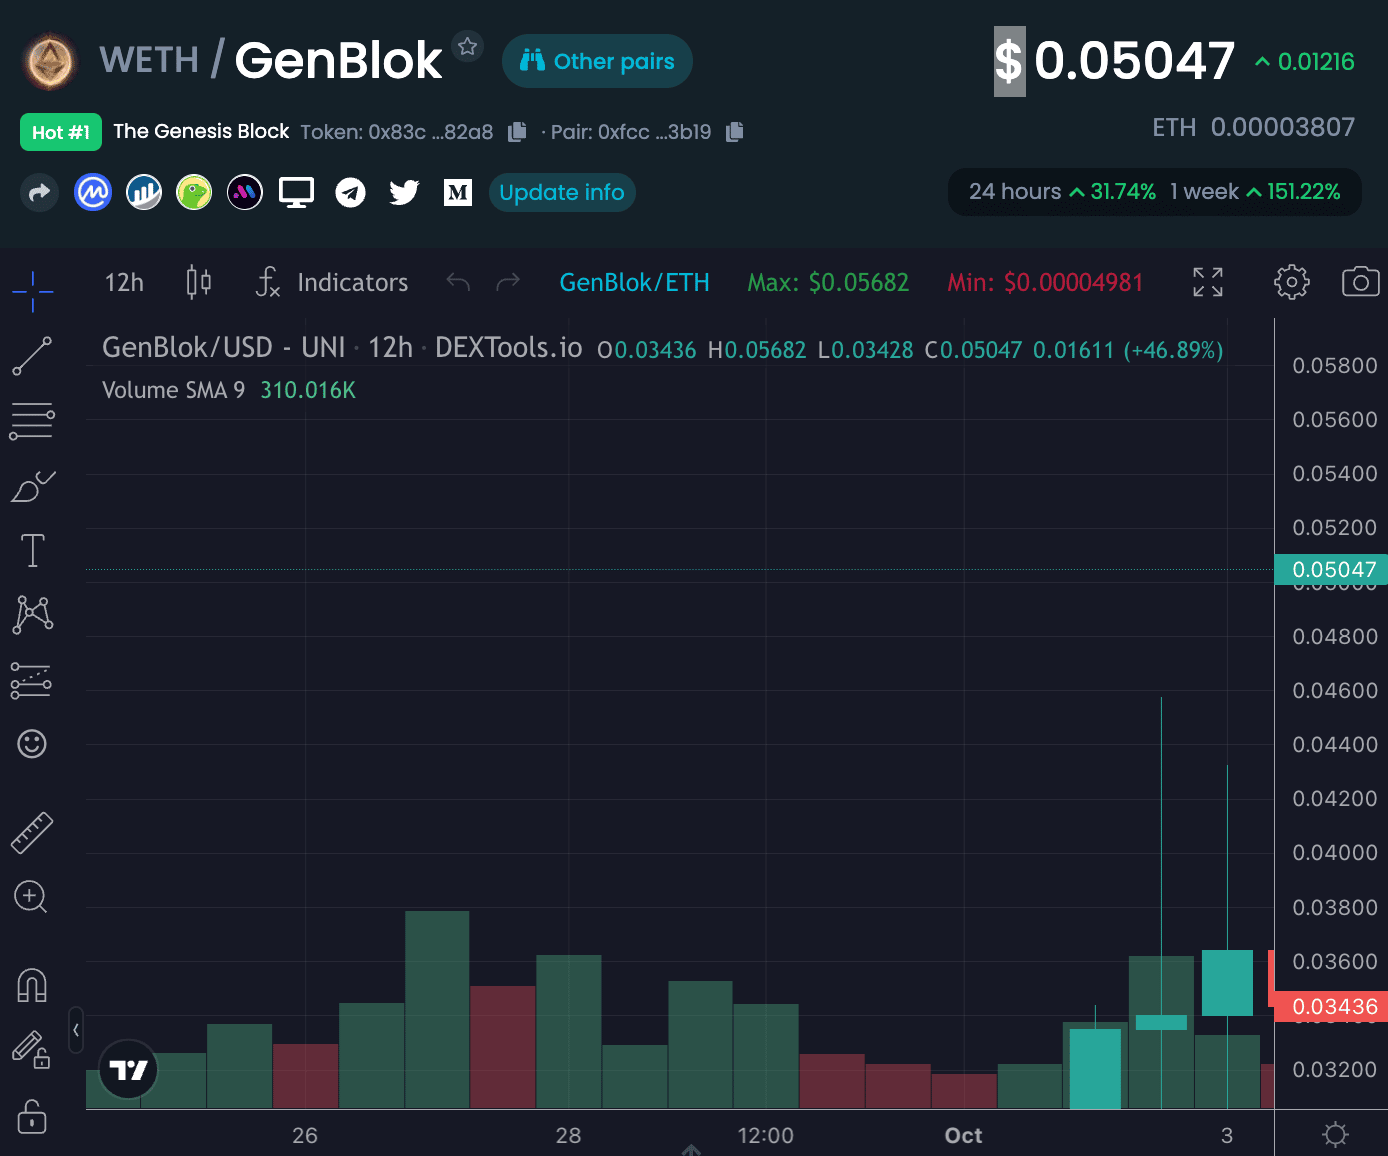Select the ruler measure tool

[32, 833]
